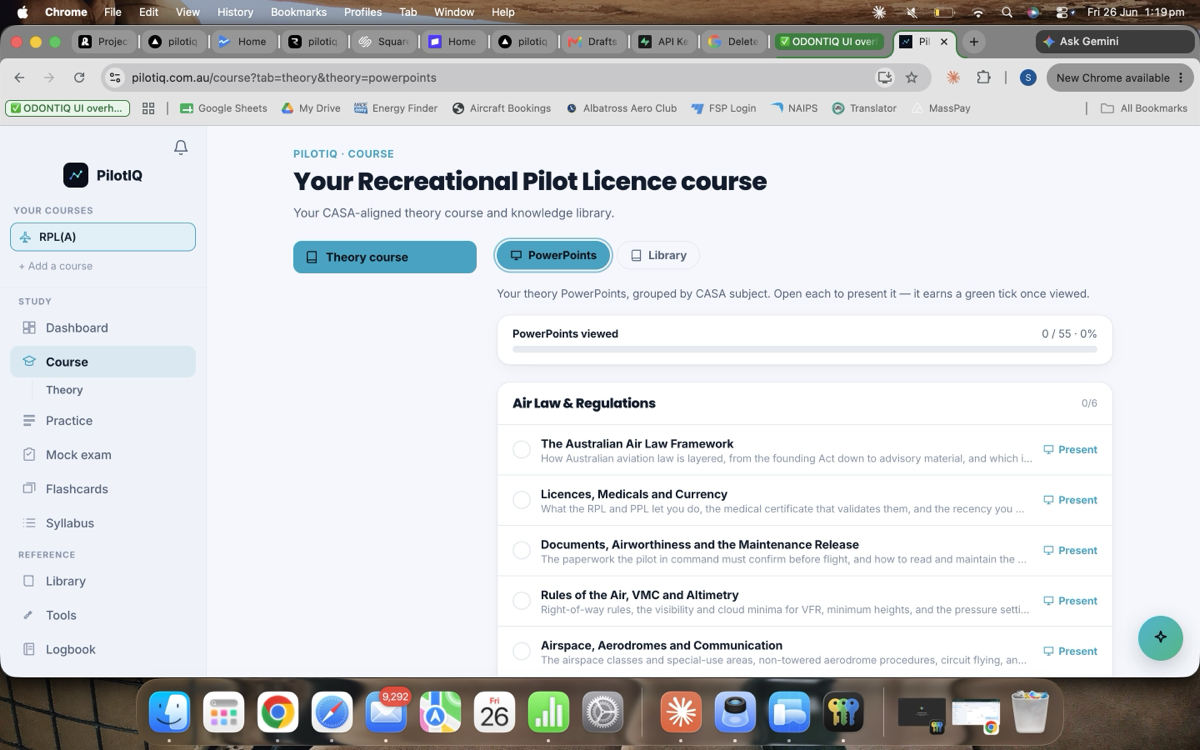Open the FSP Login bookmark
Screen dimensions: 1200x750
[x=724, y=108]
